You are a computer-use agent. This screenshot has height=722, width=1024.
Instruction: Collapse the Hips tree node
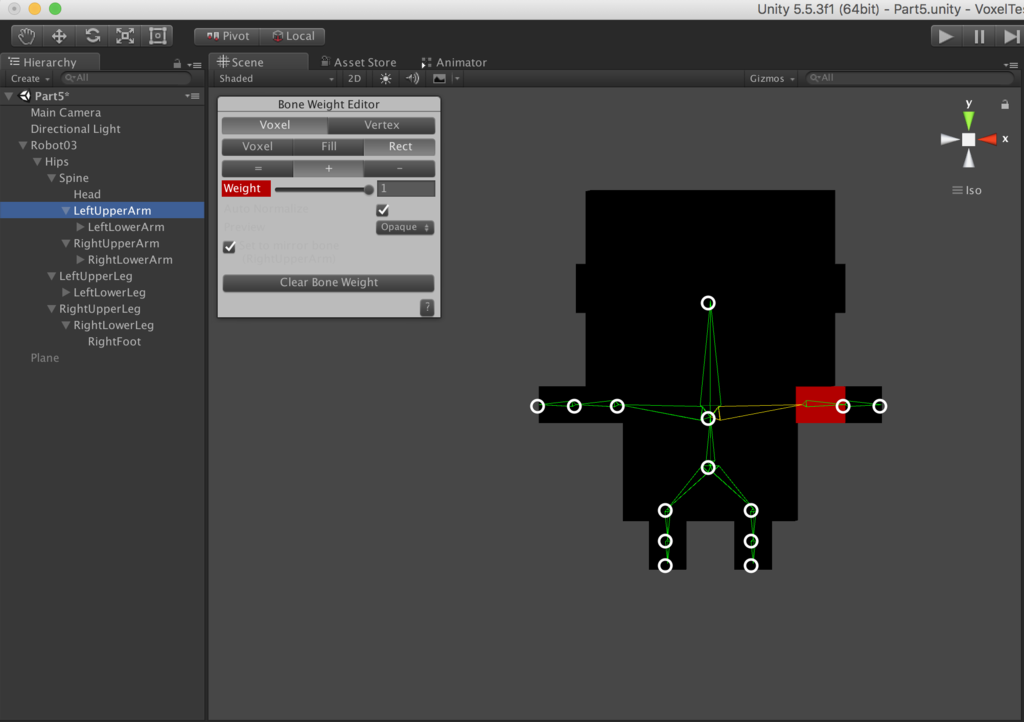coord(37,161)
